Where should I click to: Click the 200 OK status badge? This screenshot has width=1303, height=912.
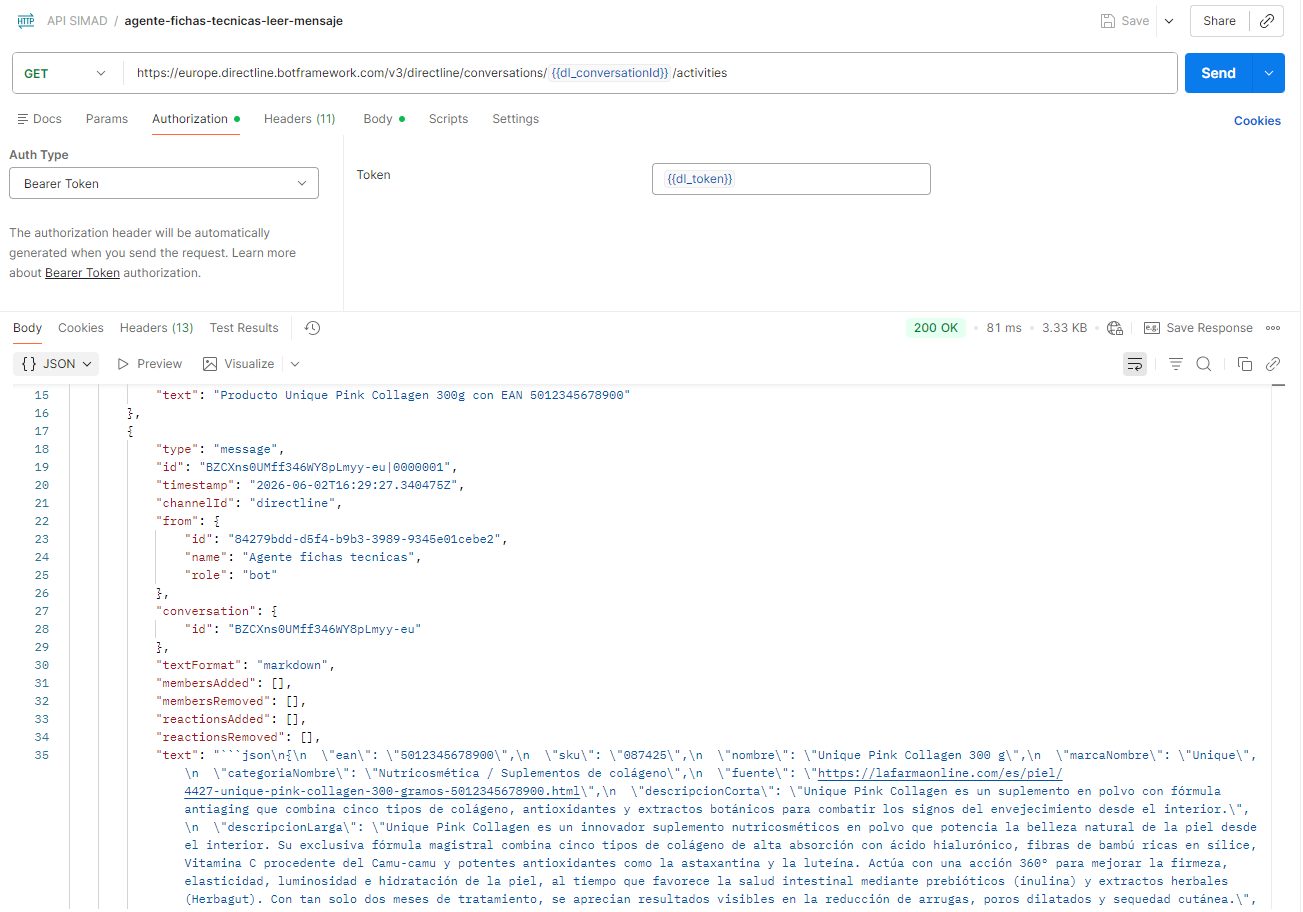point(936,328)
